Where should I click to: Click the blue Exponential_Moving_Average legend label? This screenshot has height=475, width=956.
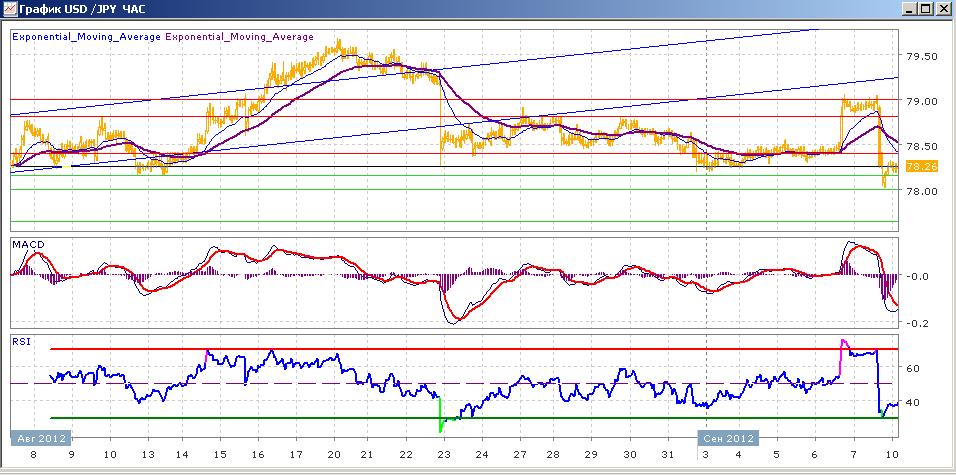coord(86,37)
